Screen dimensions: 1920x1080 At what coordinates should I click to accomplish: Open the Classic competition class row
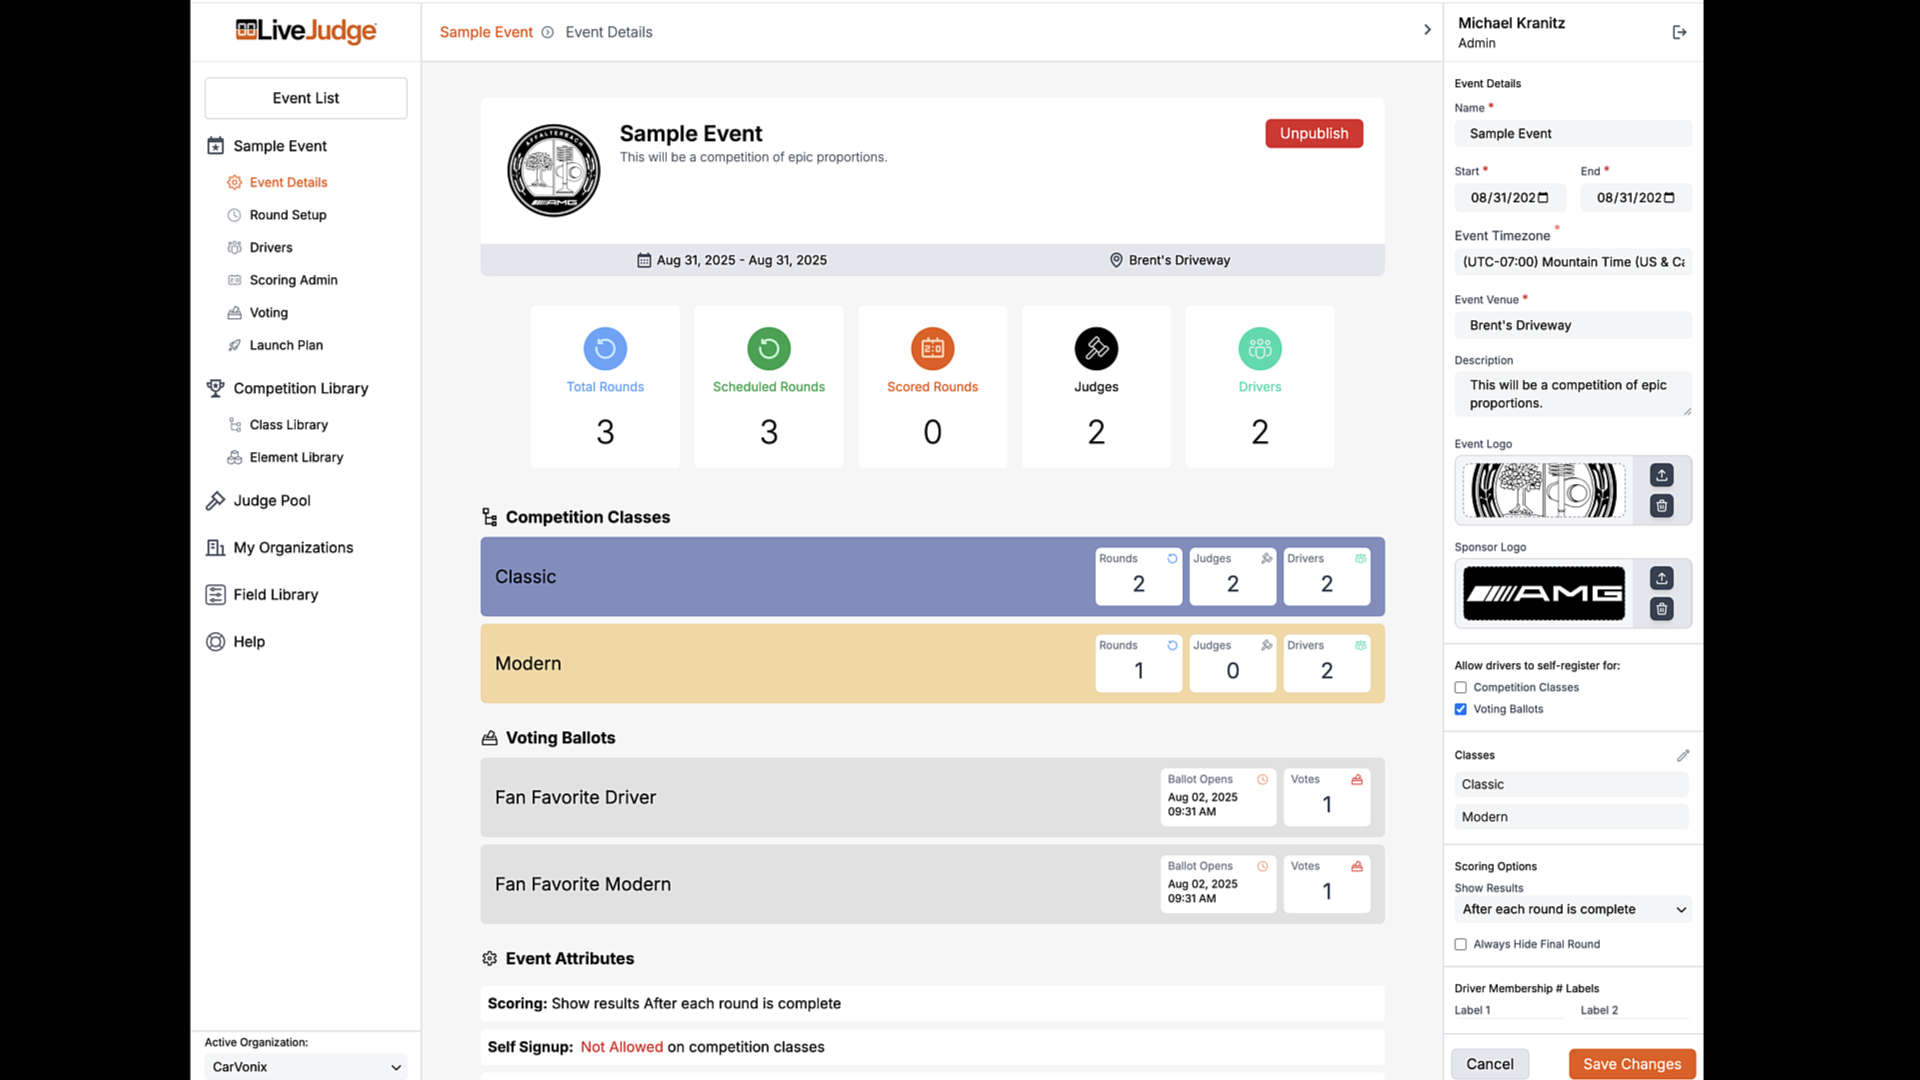coord(932,577)
